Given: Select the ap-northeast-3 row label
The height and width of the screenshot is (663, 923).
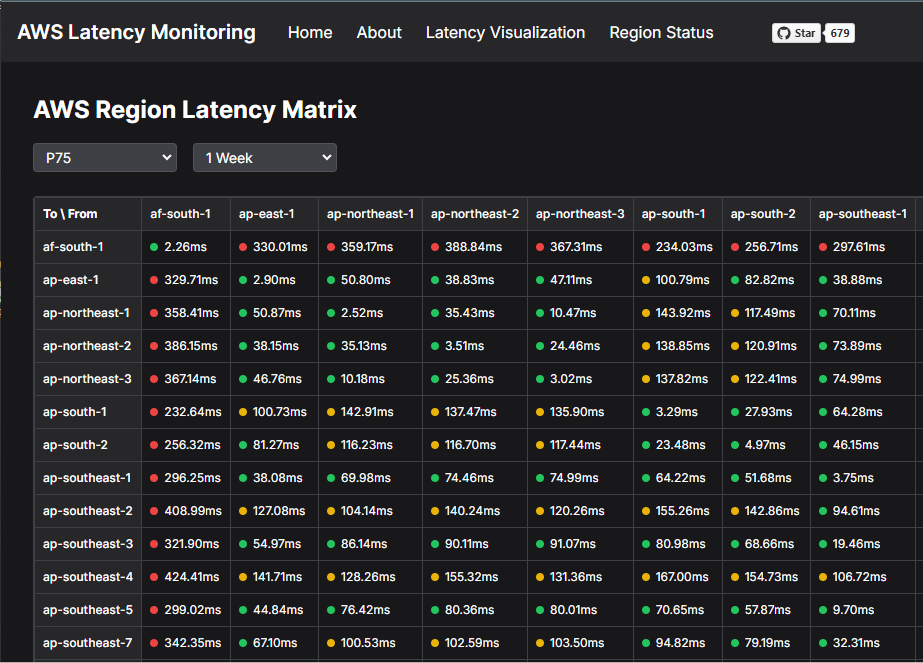Looking at the screenshot, I should coord(87,379).
